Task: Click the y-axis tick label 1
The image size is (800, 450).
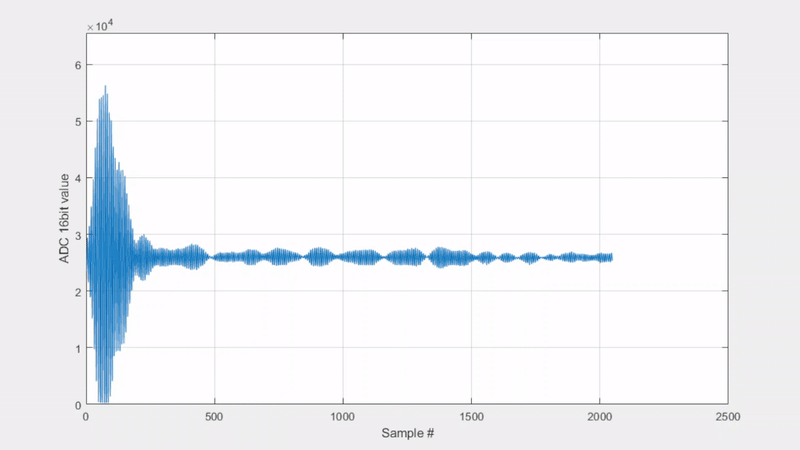Action: (77, 348)
